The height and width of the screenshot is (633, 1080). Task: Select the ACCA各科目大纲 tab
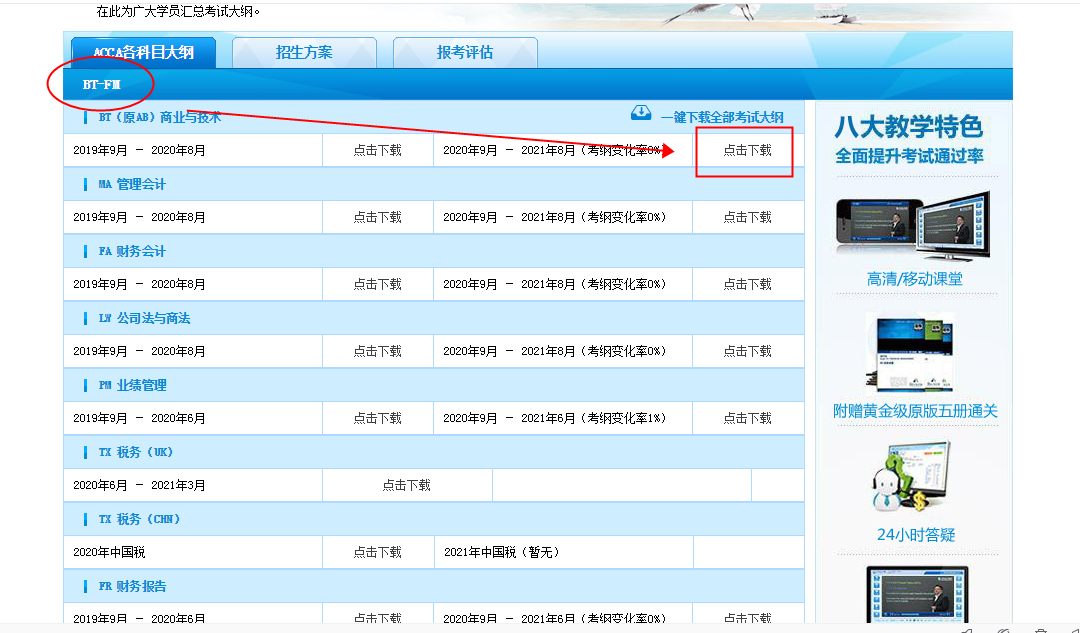click(x=143, y=53)
